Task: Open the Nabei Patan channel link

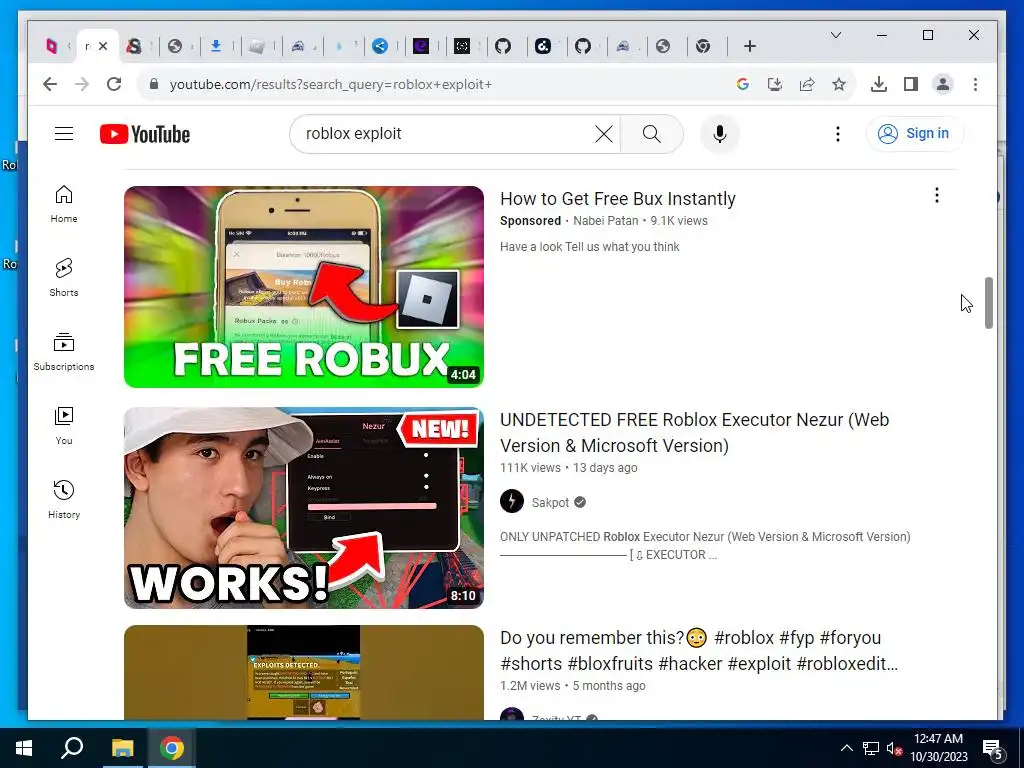Action: point(605,221)
